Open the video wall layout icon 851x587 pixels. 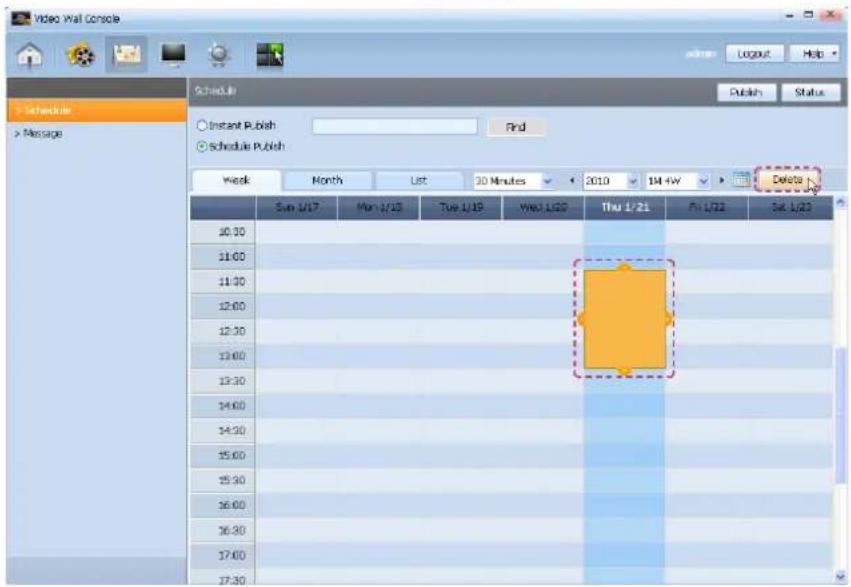click(270, 54)
